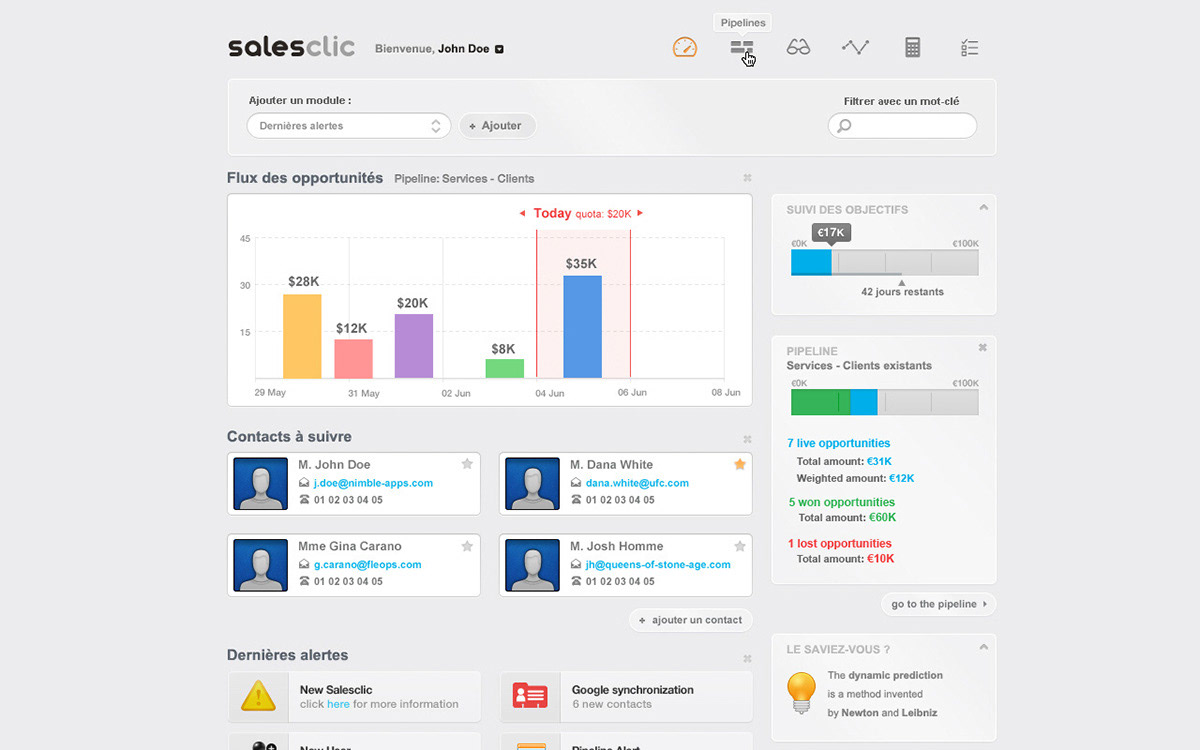Image resolution: width=1200 pixels, height=750 pixels.
Task: Go to previous day with left red arrow
Action: 522,213
